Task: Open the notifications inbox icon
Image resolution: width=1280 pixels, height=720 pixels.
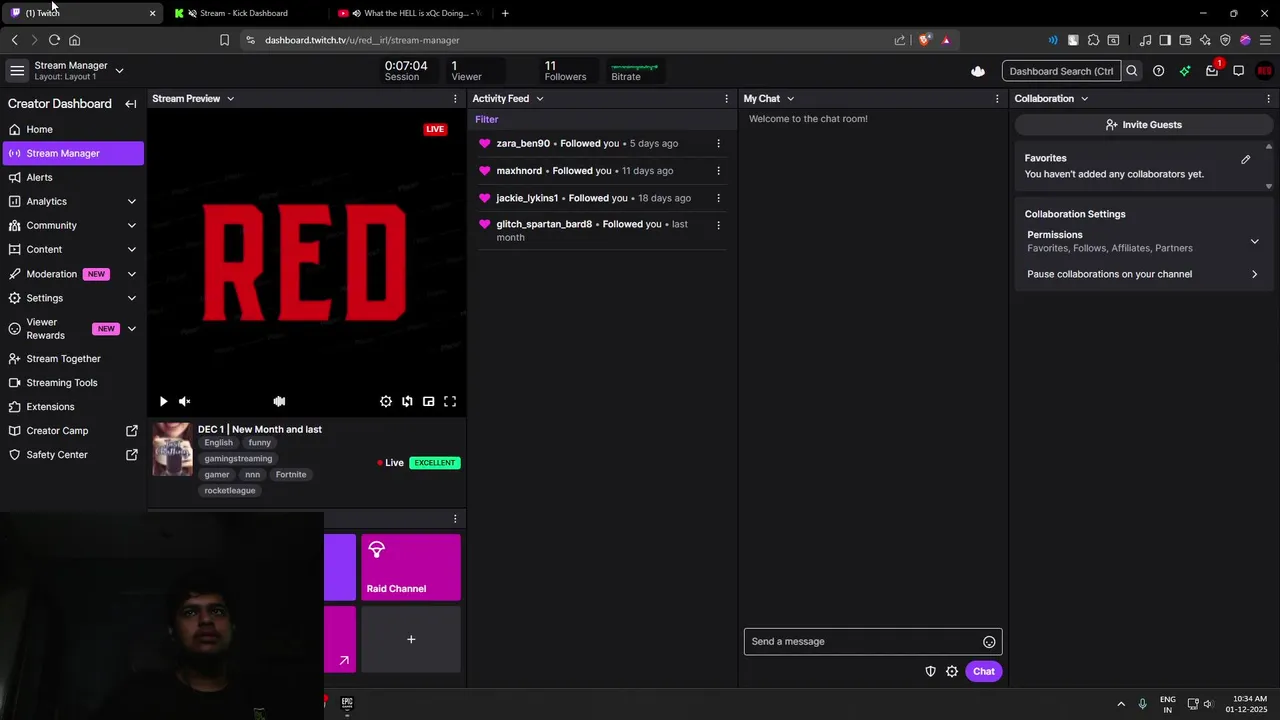Action: 1212,71
